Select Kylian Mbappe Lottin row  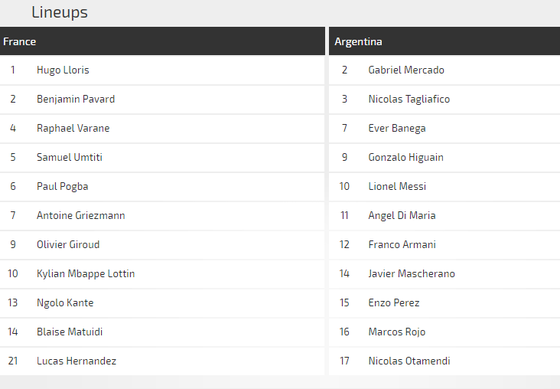pyautogui.click(x=162, y=274)
